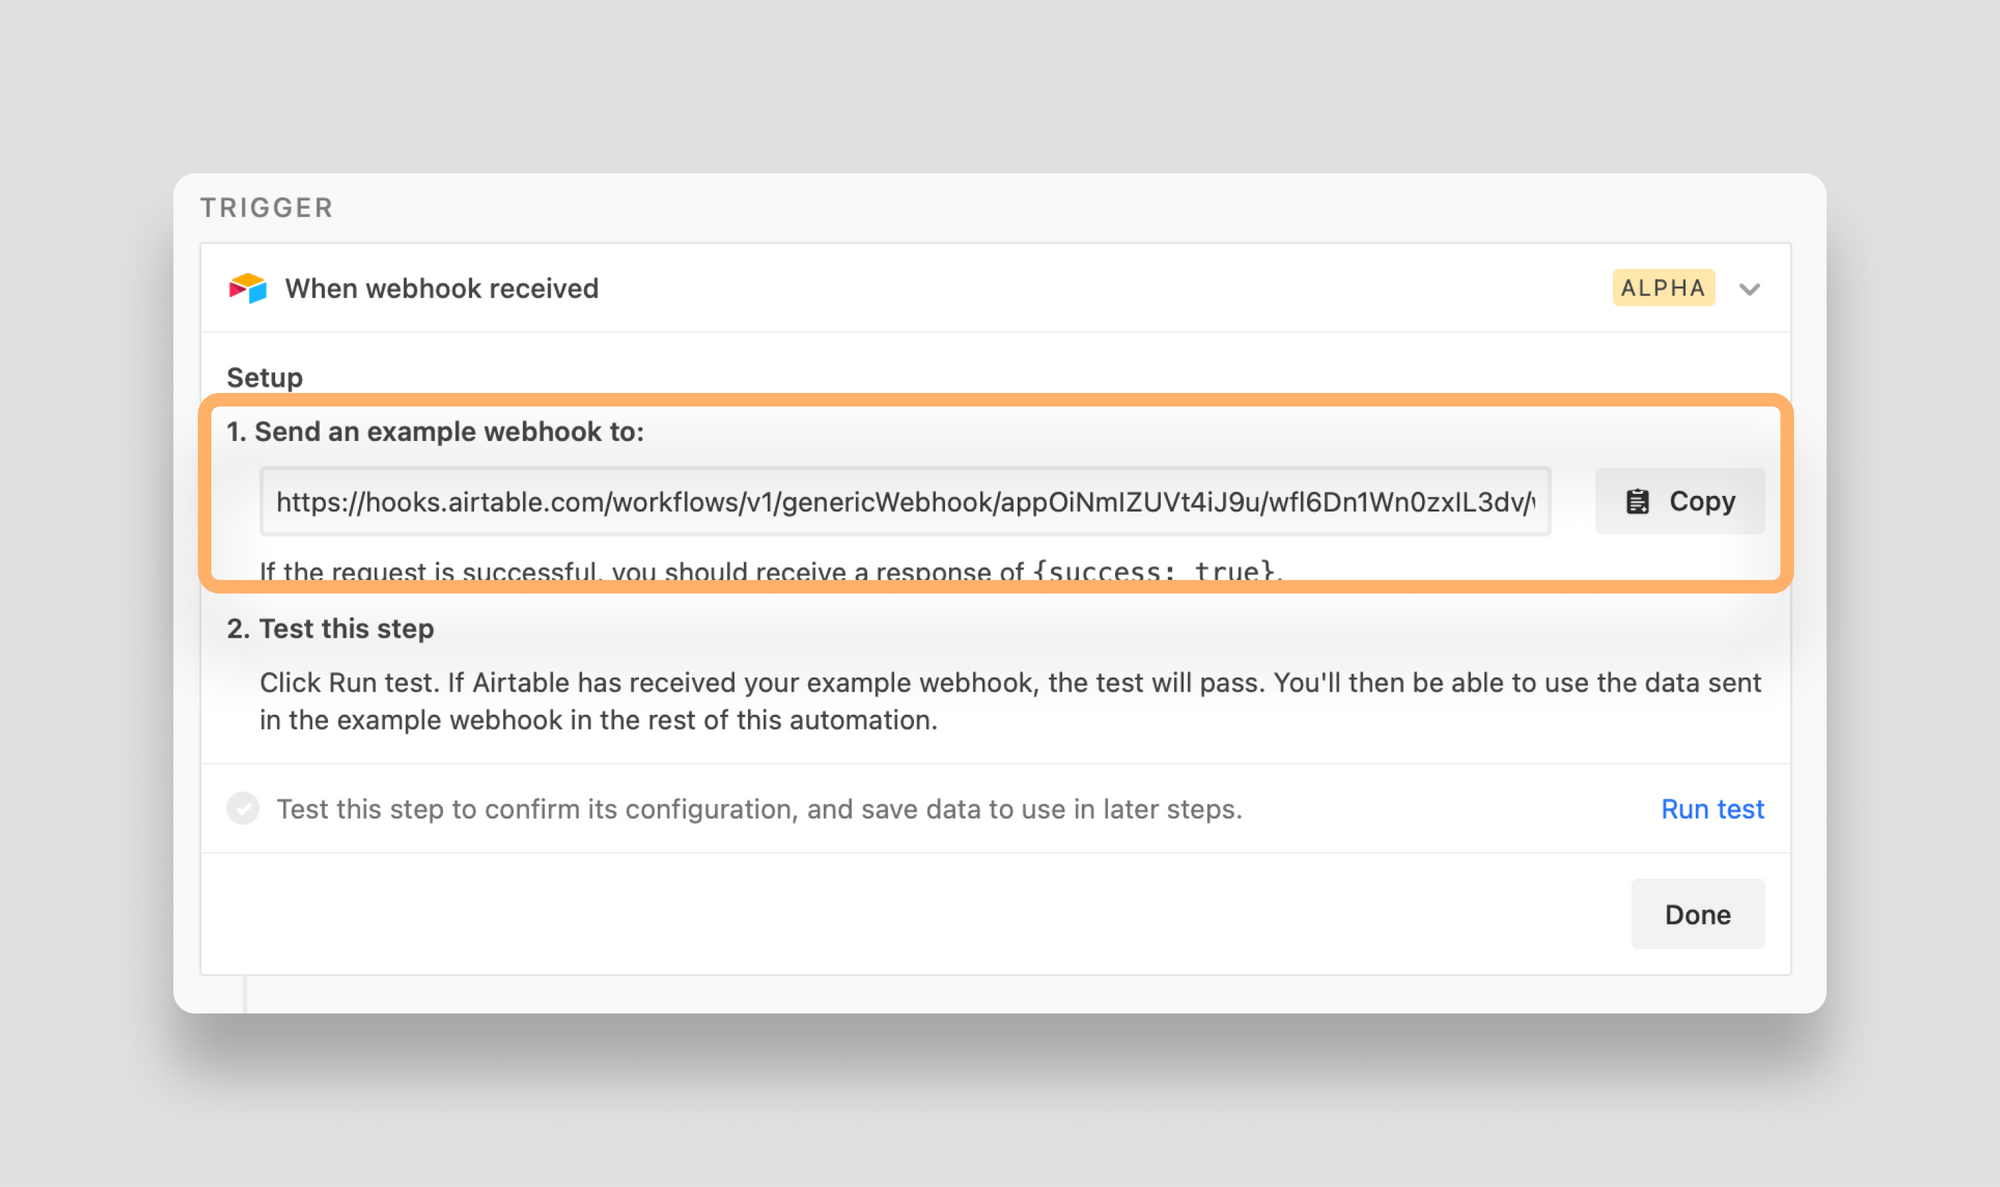Toggle the step status indicator before test text
Viewport: 2000px width, 1187px height.
click(243, 808)
